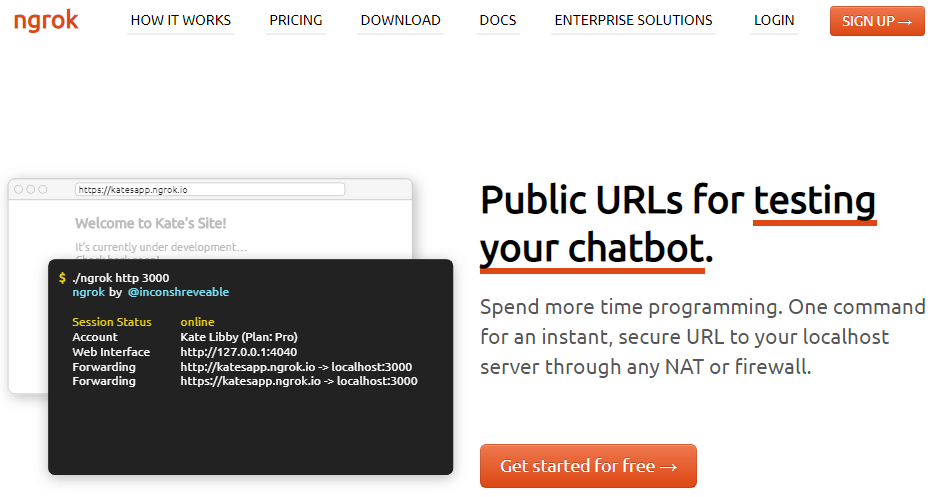
Task: Click the Web Interface label in terminal
Action: tap(111, 352)
